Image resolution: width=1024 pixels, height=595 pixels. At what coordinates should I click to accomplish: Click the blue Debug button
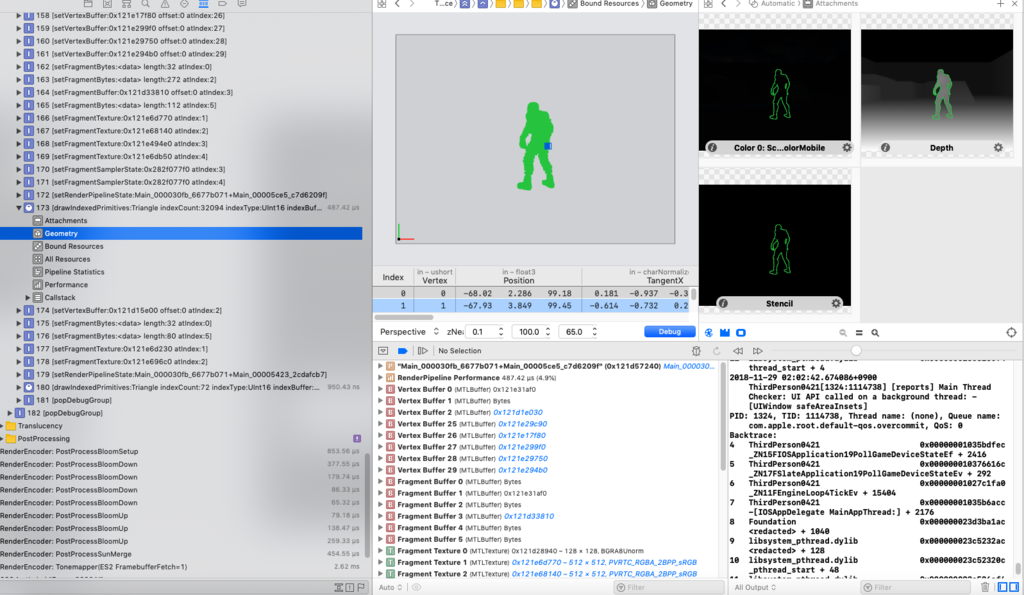[669, 332]
